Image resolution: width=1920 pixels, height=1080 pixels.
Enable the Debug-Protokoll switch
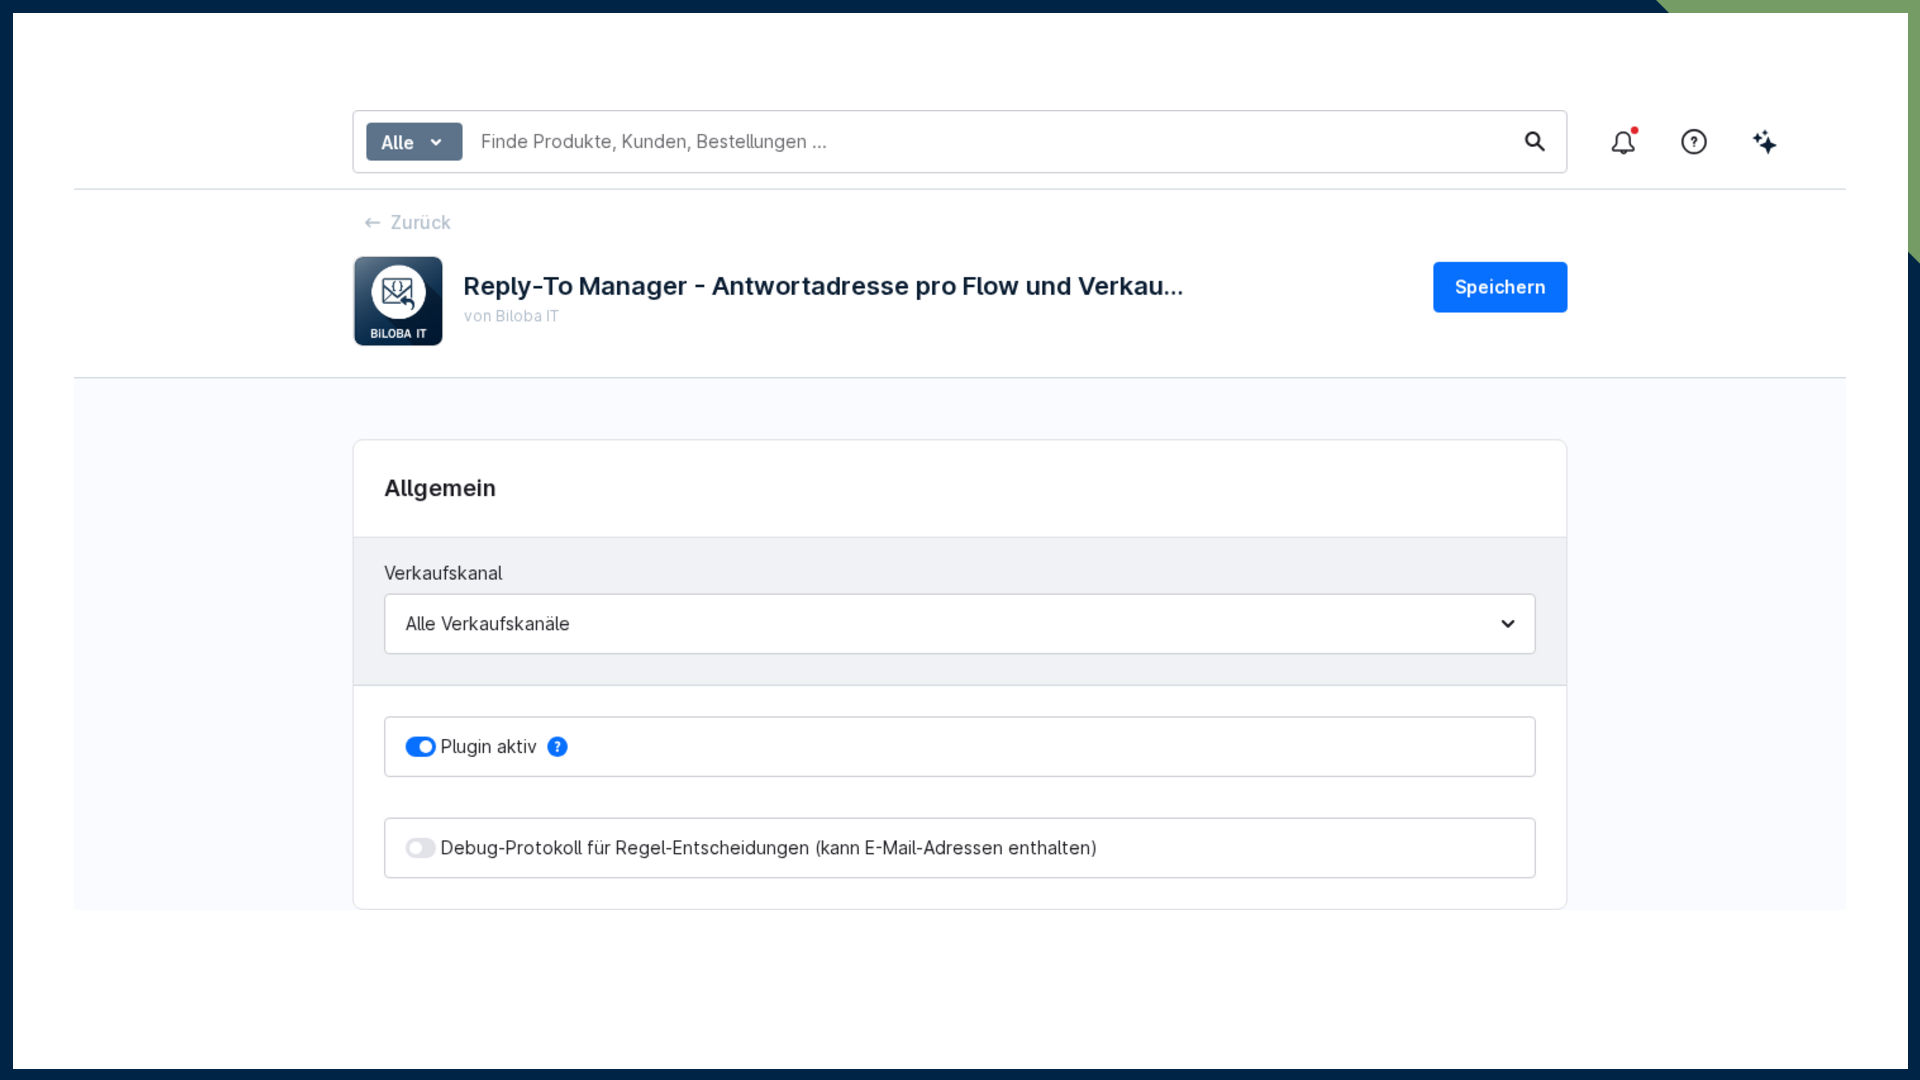pos(420,848)
